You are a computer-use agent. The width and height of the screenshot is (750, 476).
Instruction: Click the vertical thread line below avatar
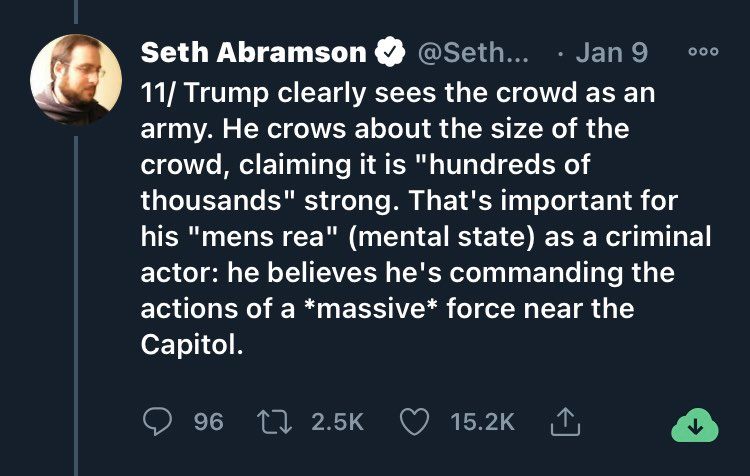pyautogui.click(x=76, y=300)
